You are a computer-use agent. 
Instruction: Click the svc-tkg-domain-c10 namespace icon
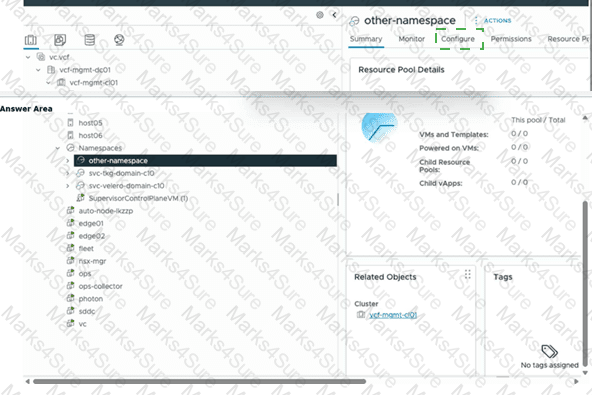coord(80,173)
